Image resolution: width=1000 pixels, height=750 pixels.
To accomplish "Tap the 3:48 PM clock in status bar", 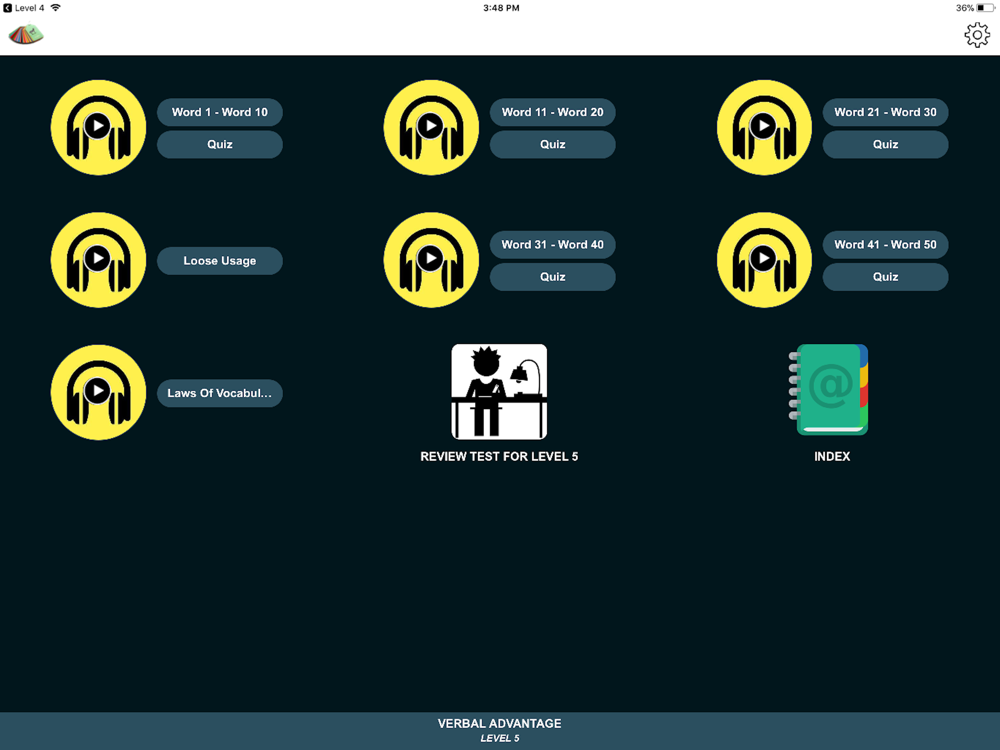I will [501, 8].
